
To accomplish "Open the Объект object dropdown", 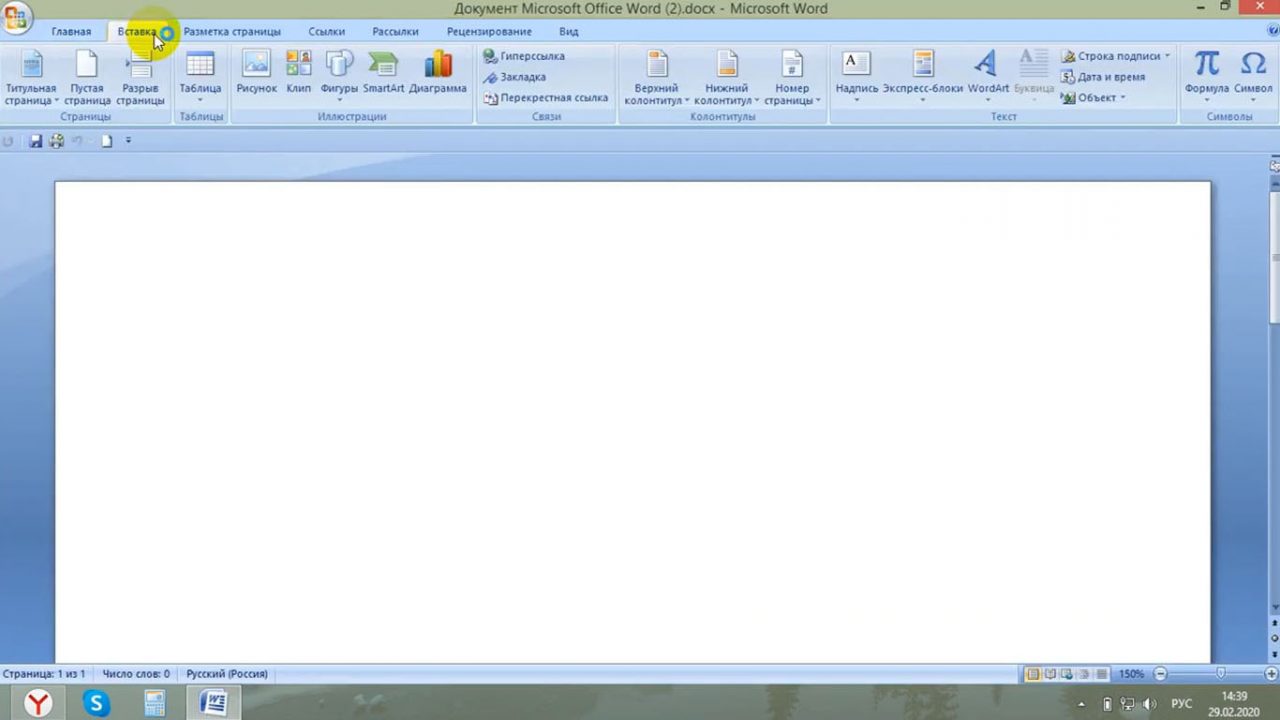I will (x=1093, y=98).
